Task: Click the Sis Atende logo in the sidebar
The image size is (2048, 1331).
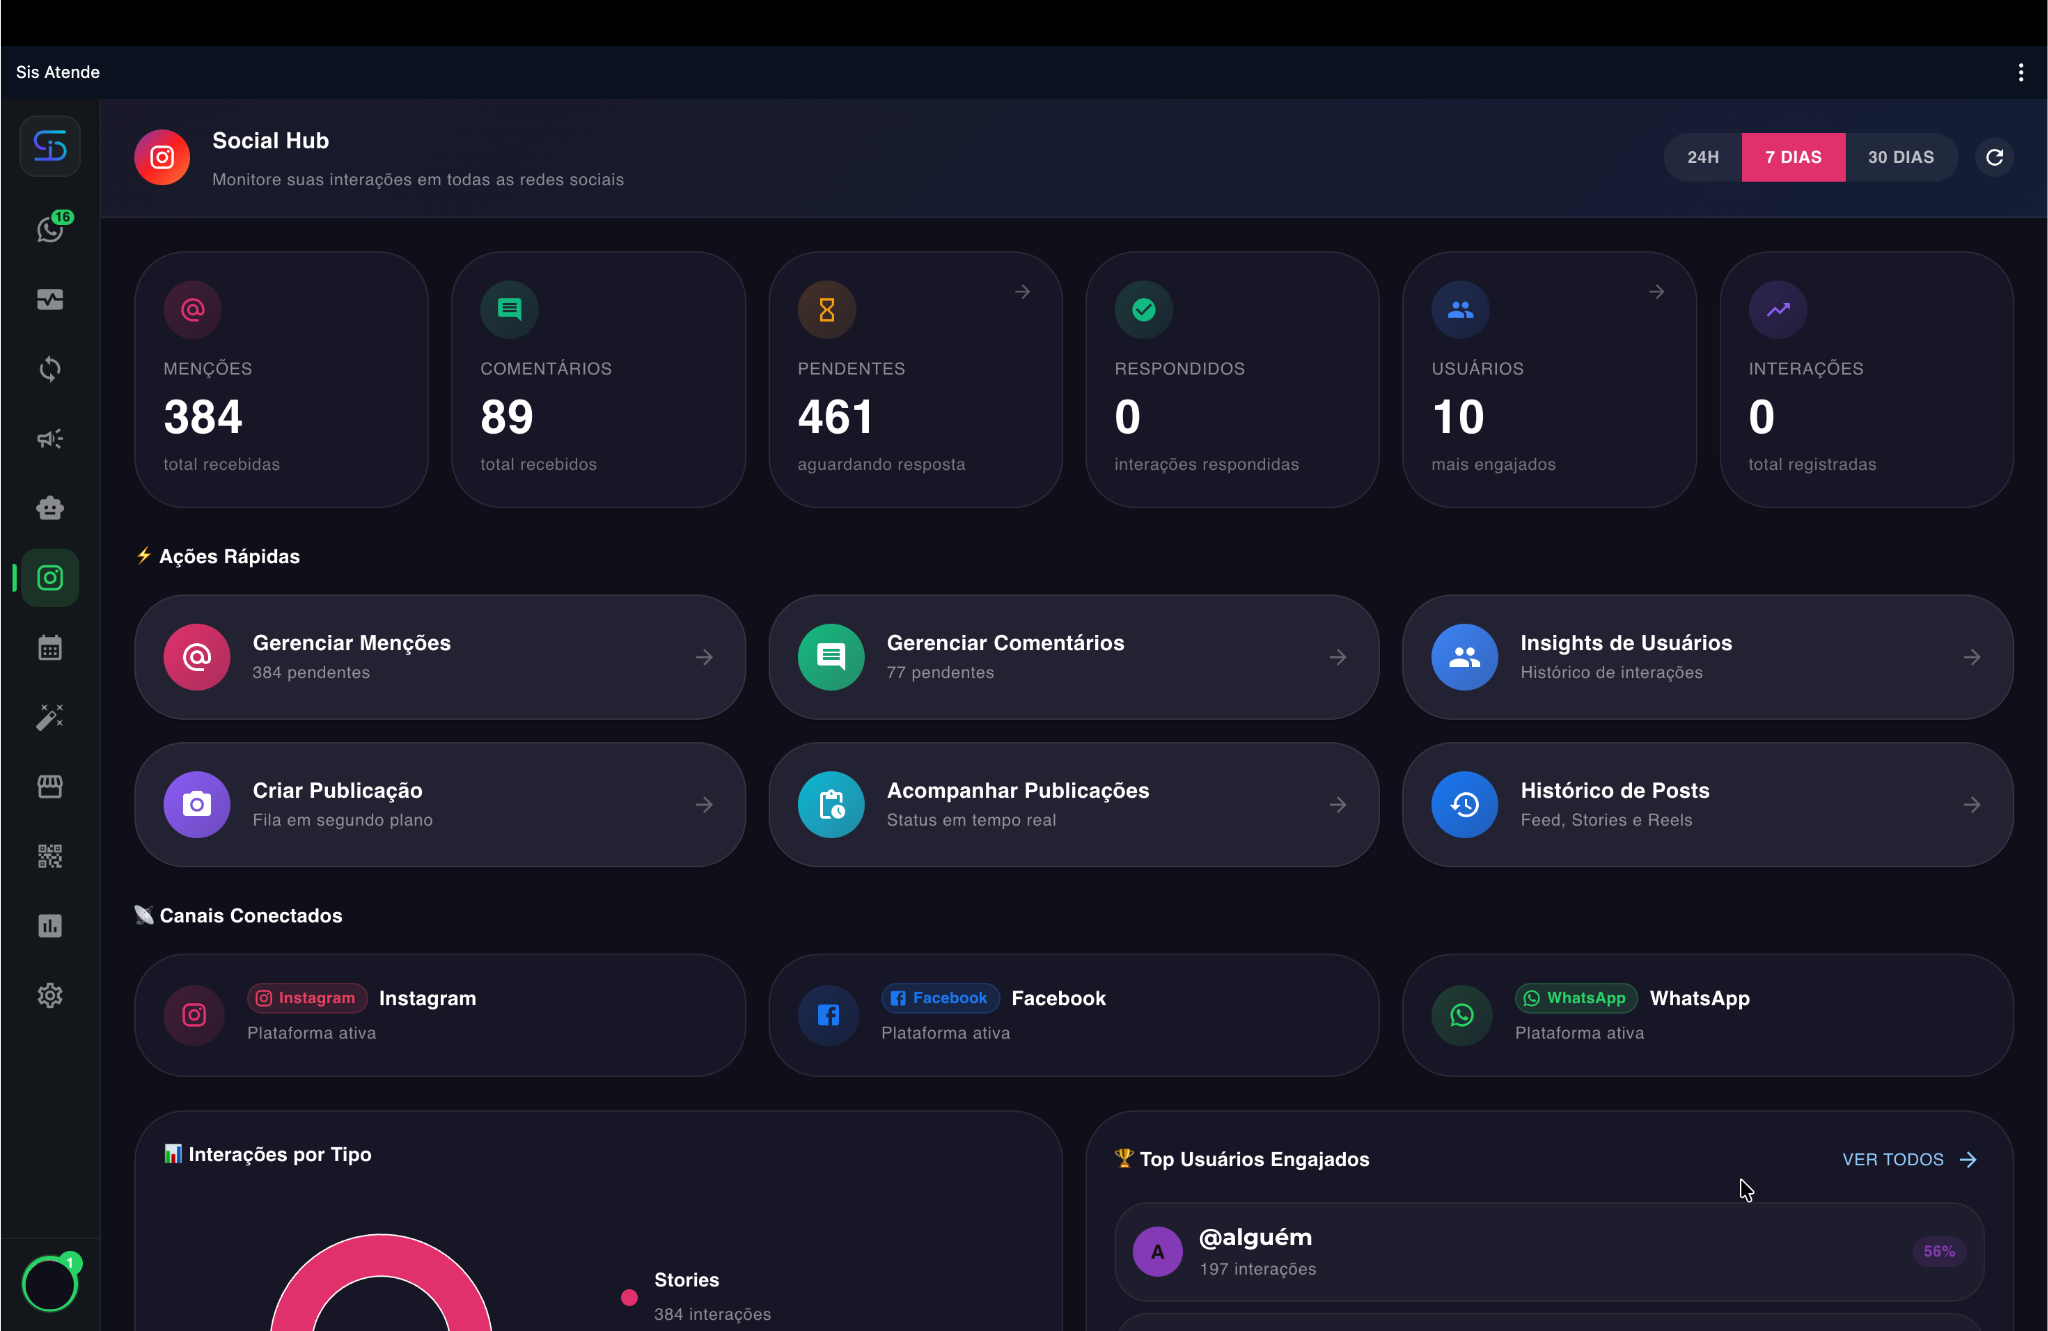Action: click(50, 147)
